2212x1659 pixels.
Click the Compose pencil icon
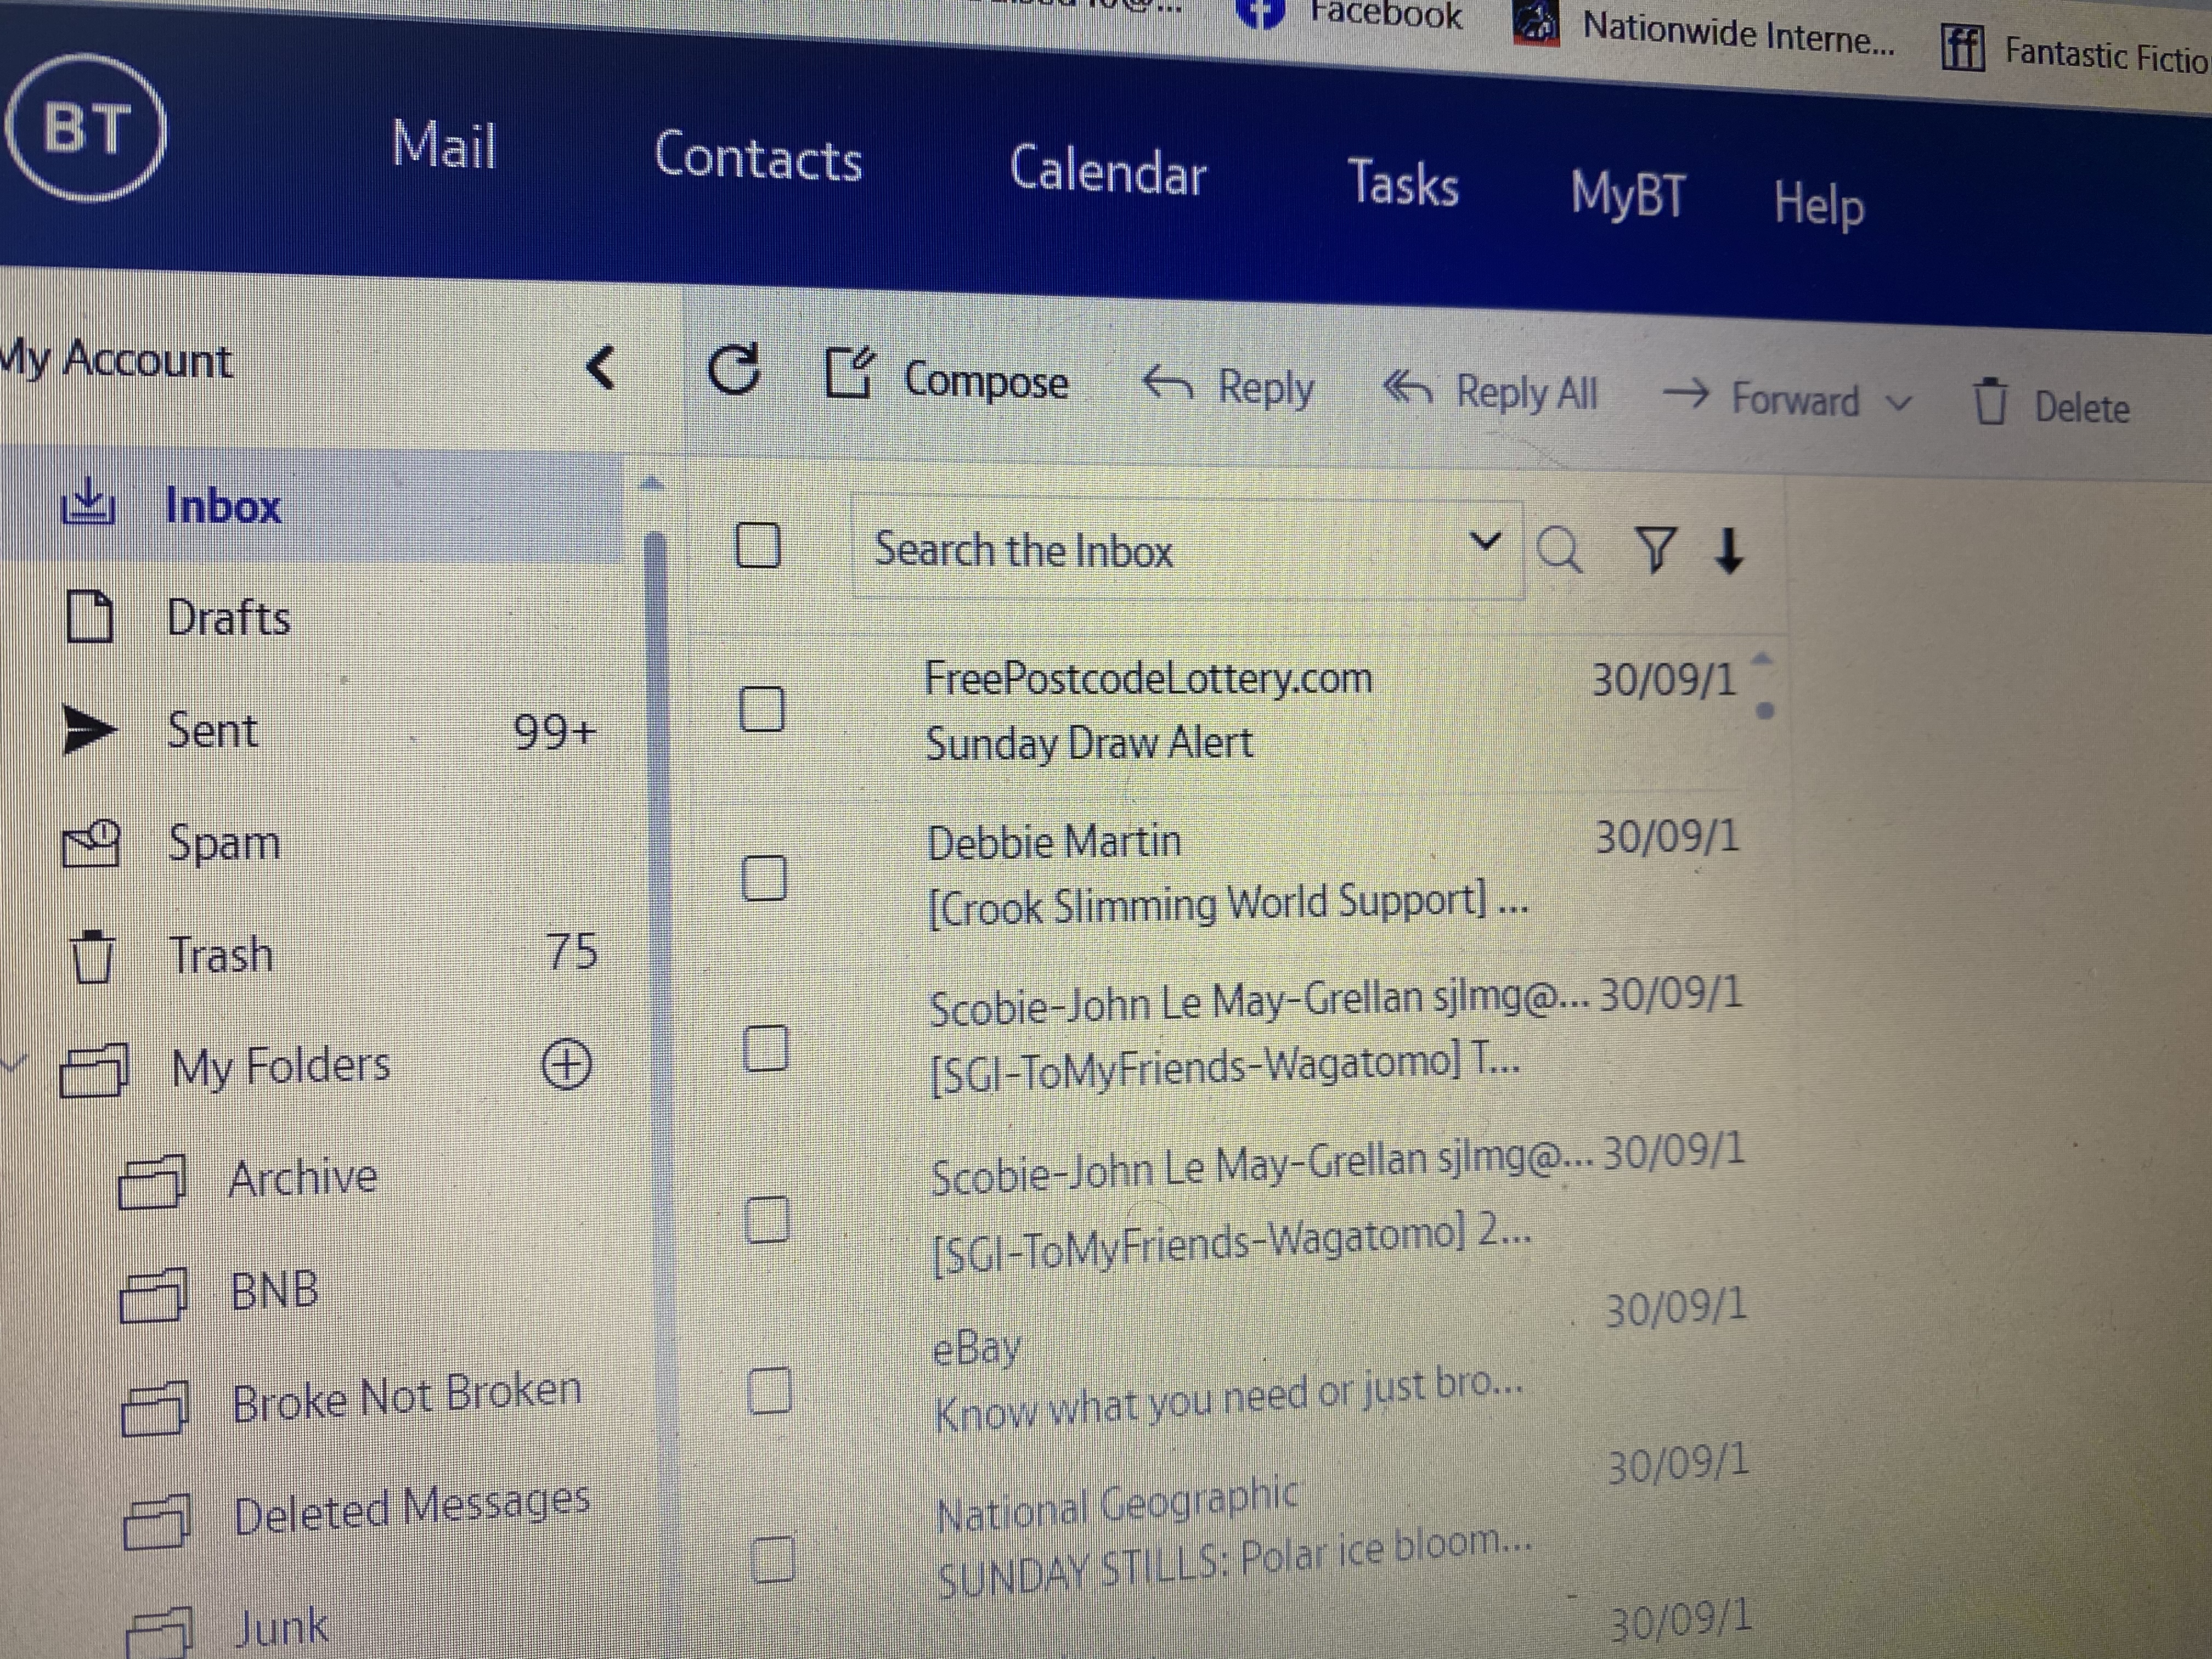[x=849, y=373]
